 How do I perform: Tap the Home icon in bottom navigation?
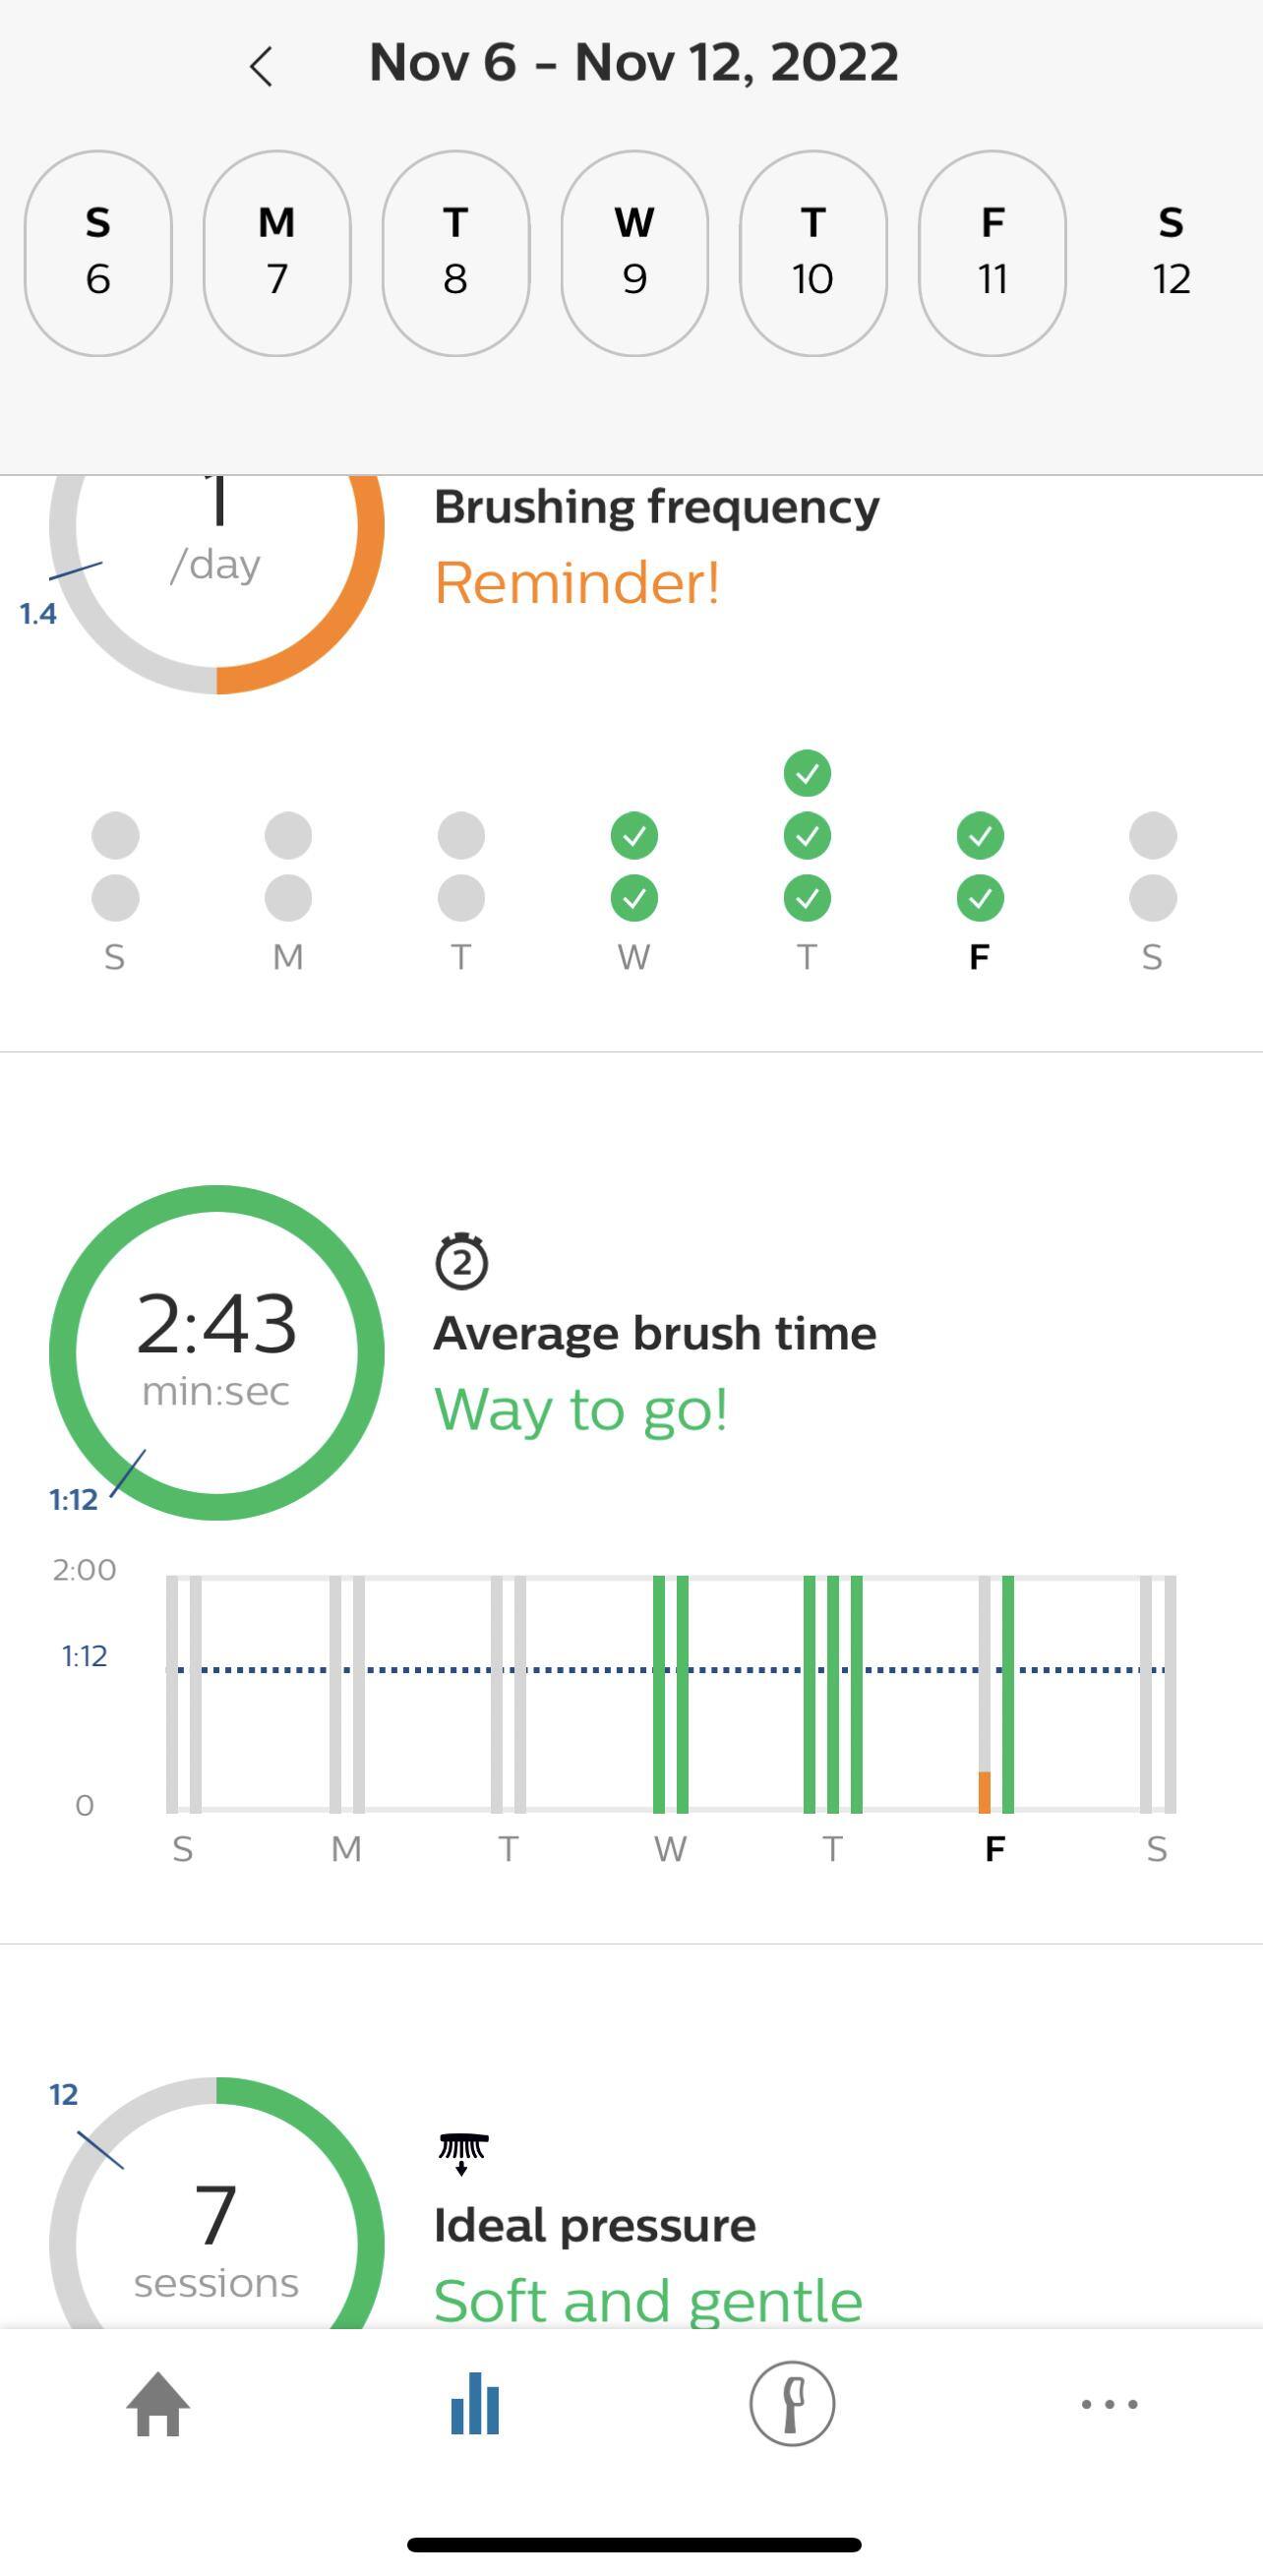coord(158,2404)
